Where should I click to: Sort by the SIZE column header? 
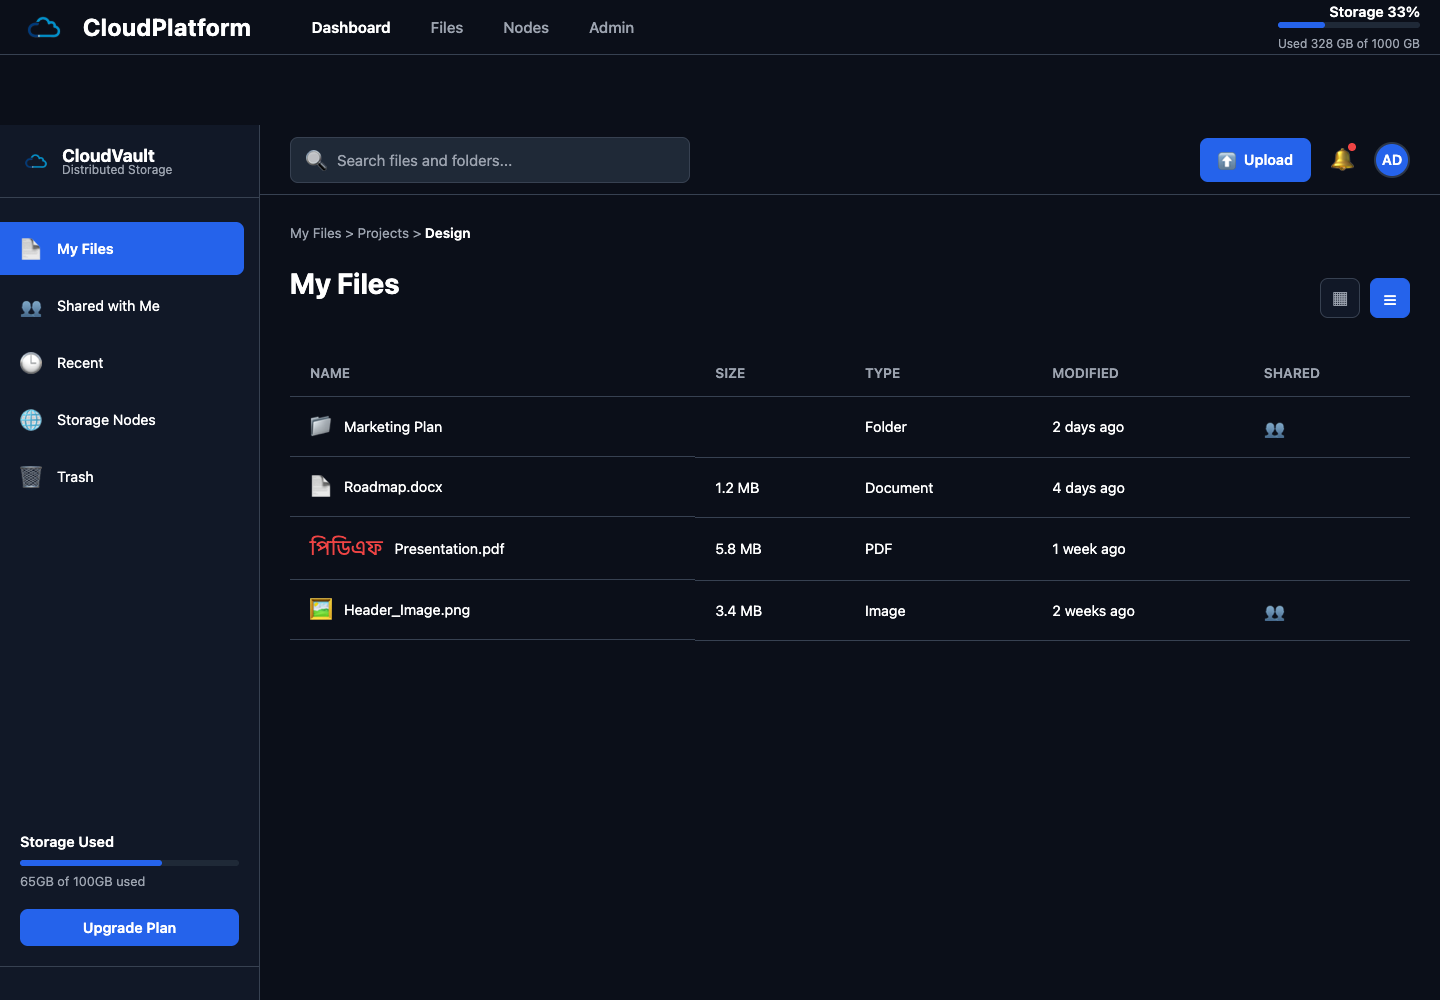click(x=730, y=373)
